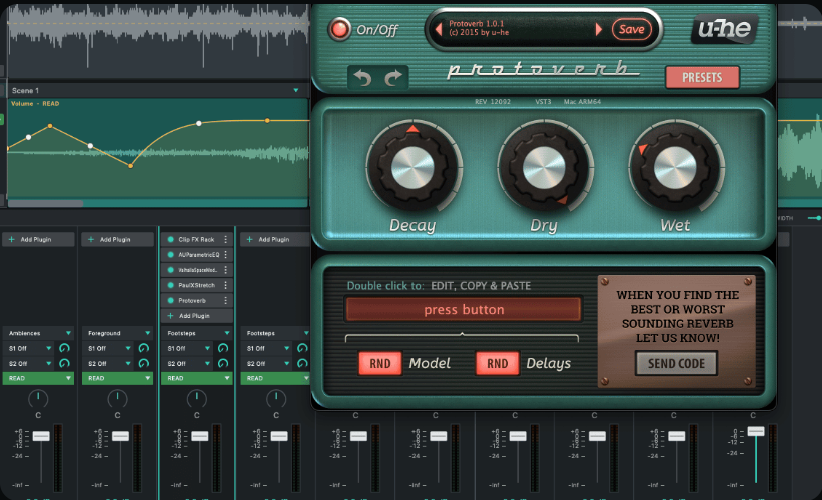
Task: Click the Save preset button
Action: pos(631,29)
